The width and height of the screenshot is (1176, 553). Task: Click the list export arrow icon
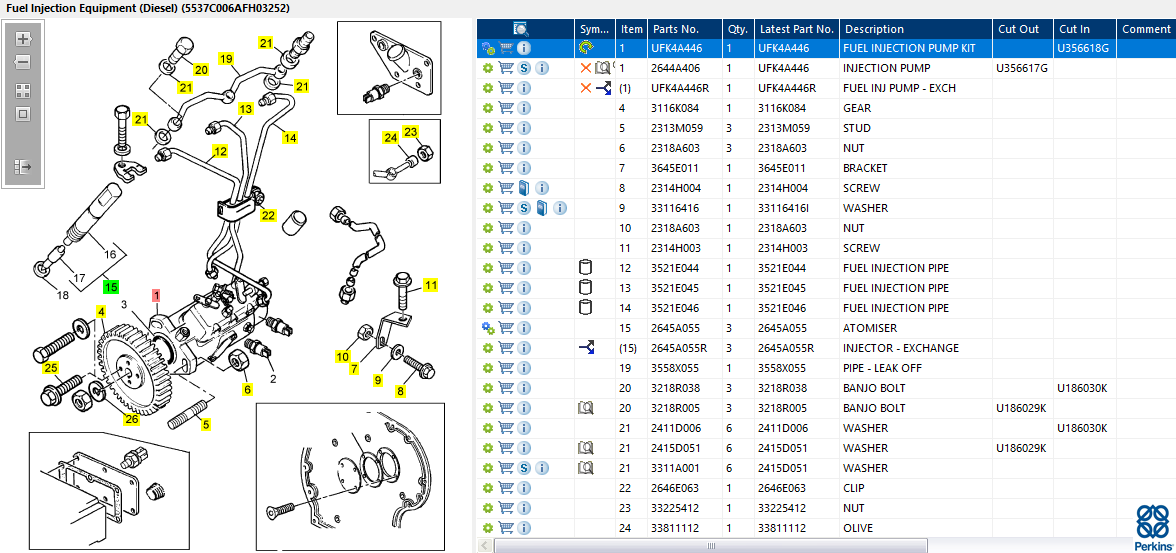pyautogui.click(x=22, y=167)
